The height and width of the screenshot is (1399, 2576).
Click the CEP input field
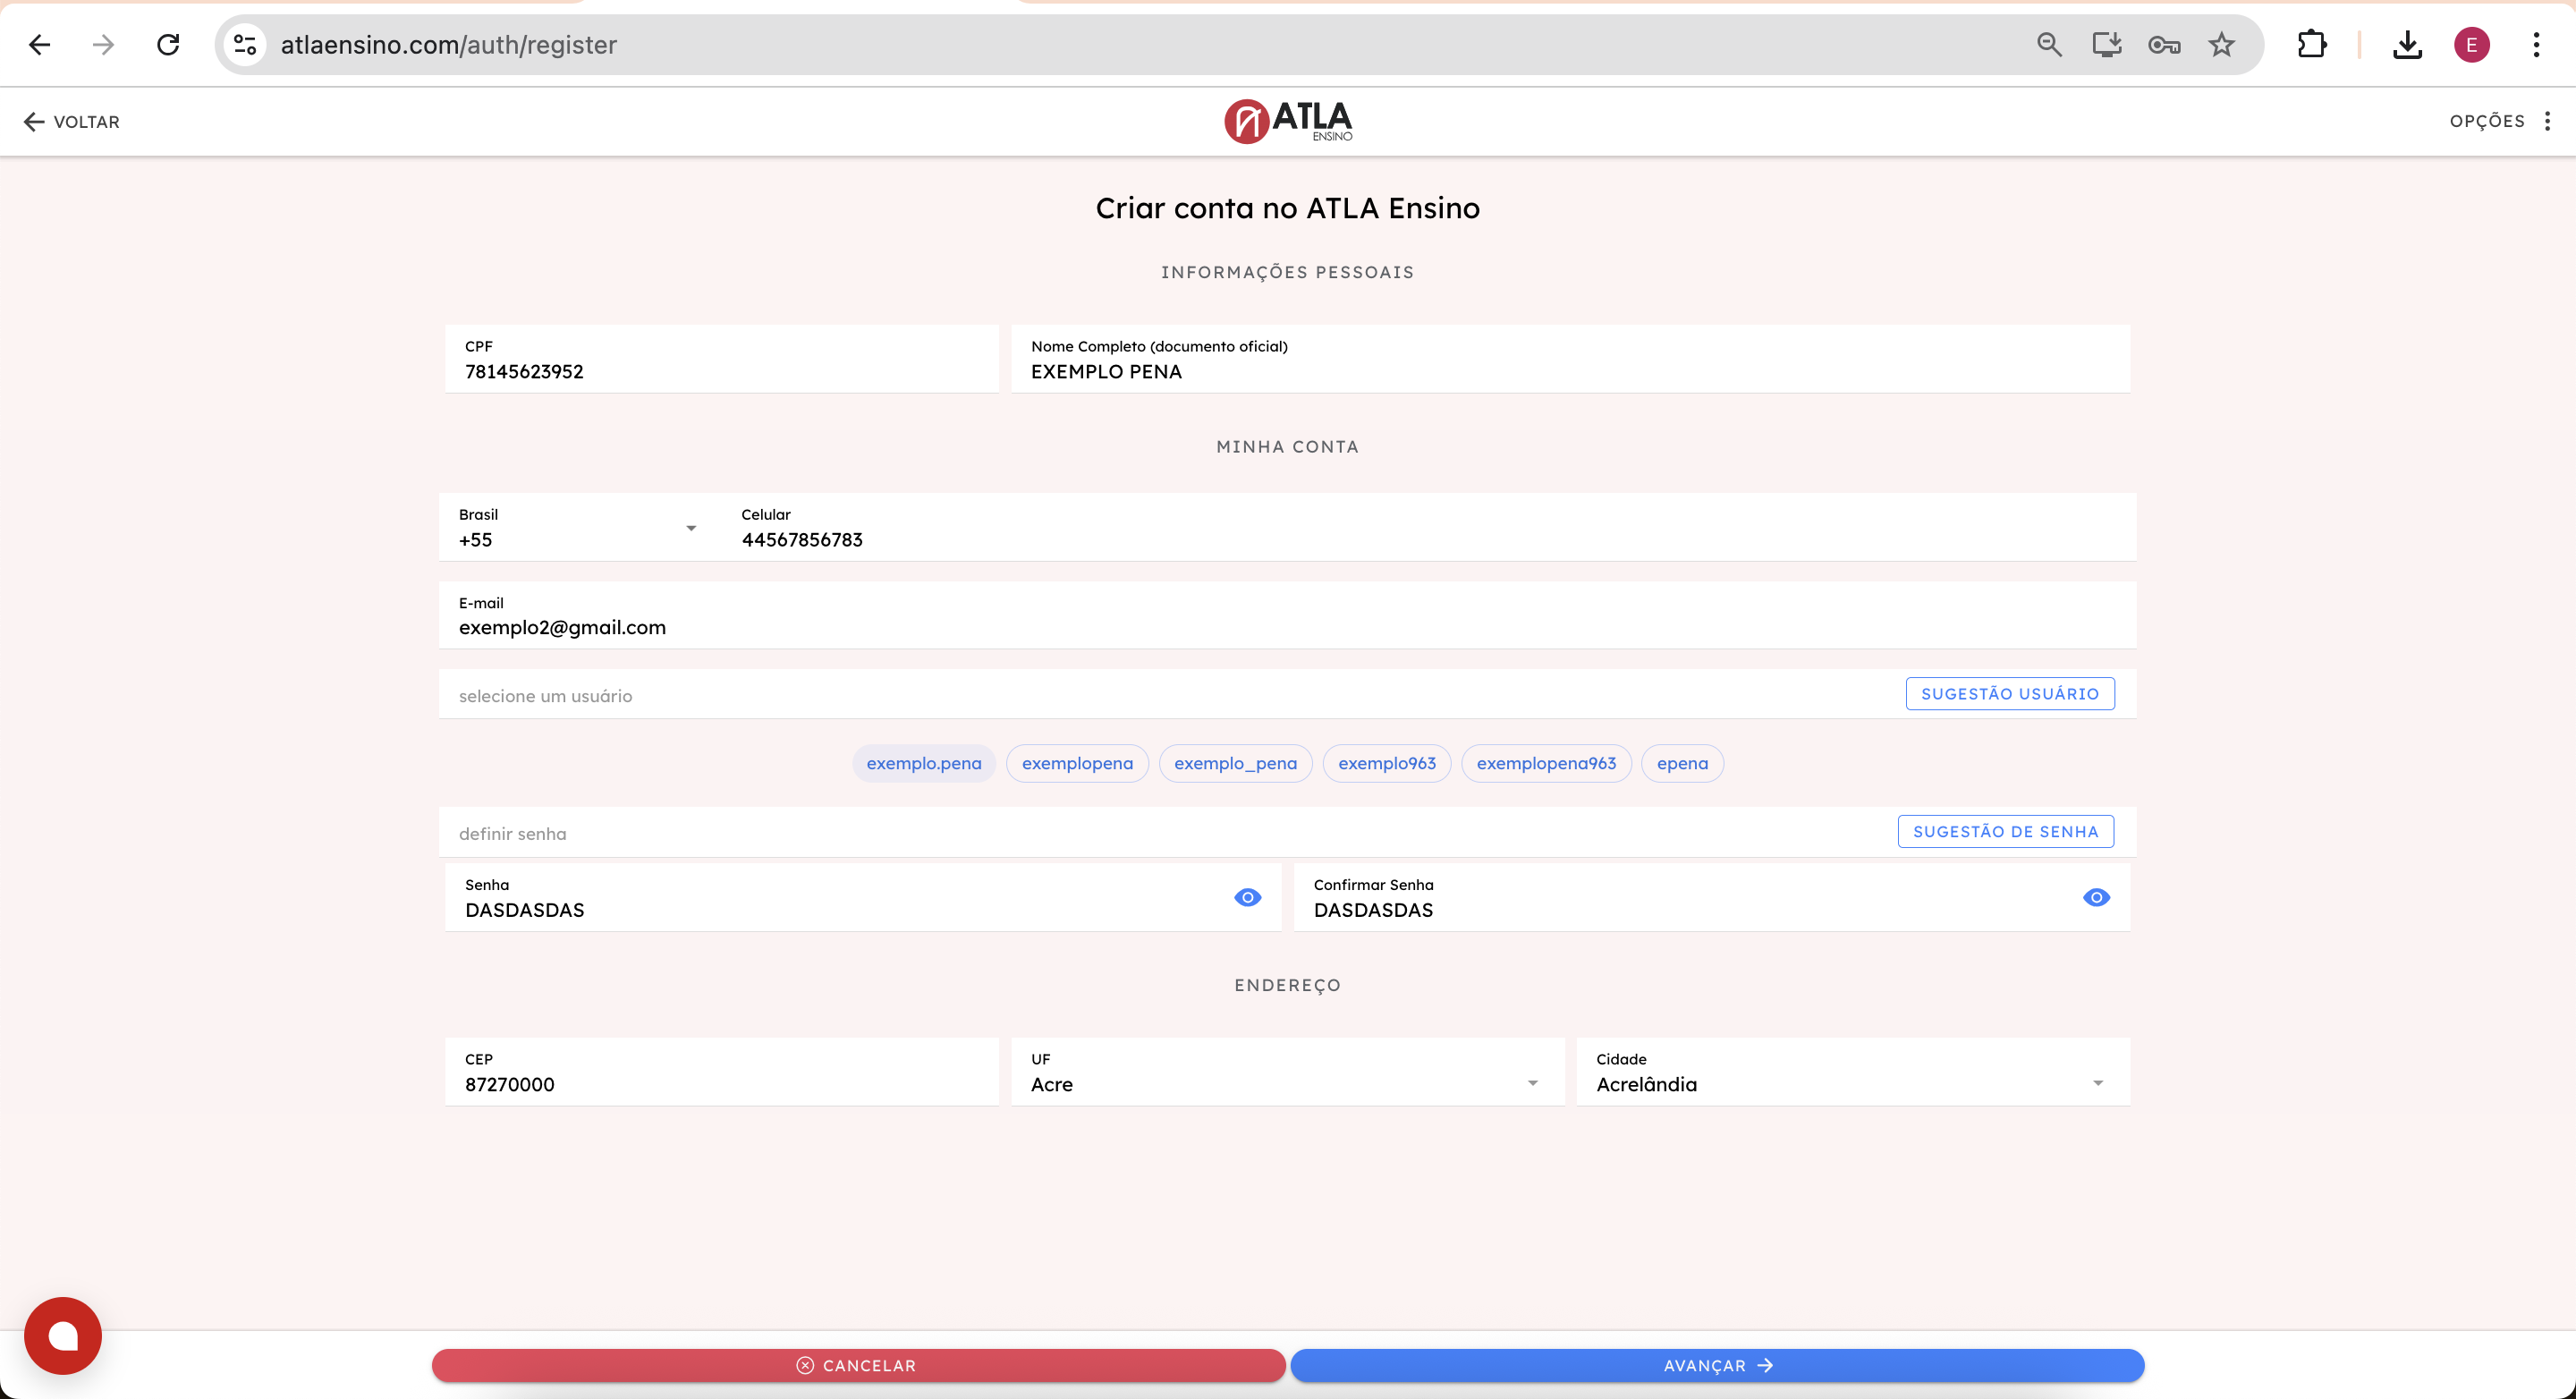[721, 1072]
